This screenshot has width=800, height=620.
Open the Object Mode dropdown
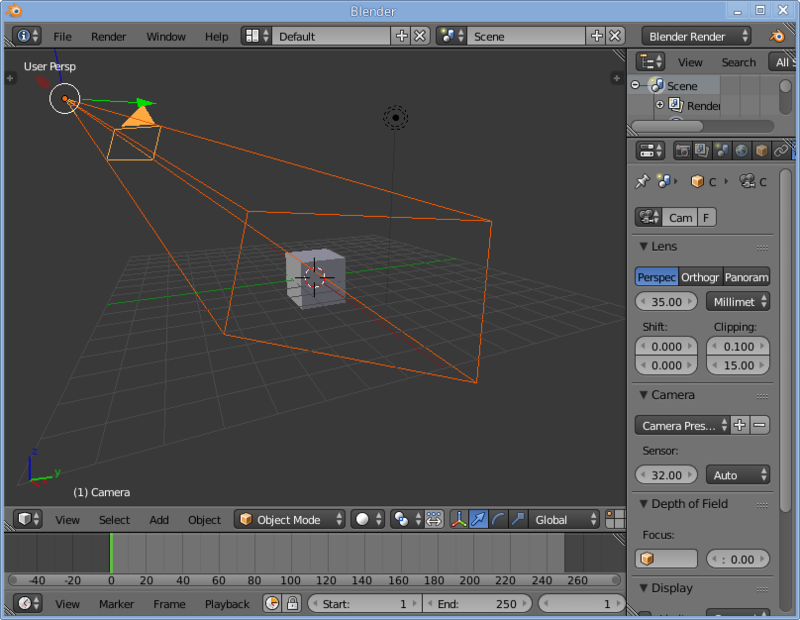pos(290,519)
